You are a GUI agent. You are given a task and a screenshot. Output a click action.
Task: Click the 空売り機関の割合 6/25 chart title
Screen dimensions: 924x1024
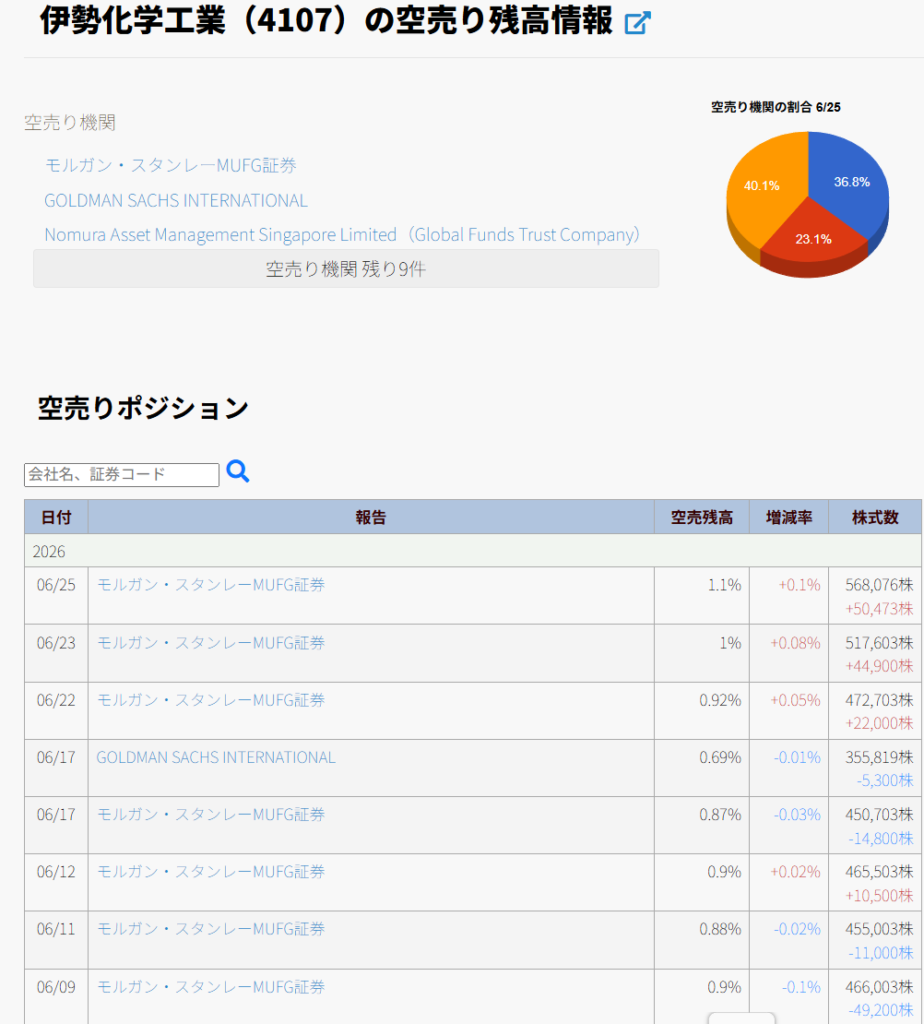coord(776,107)
